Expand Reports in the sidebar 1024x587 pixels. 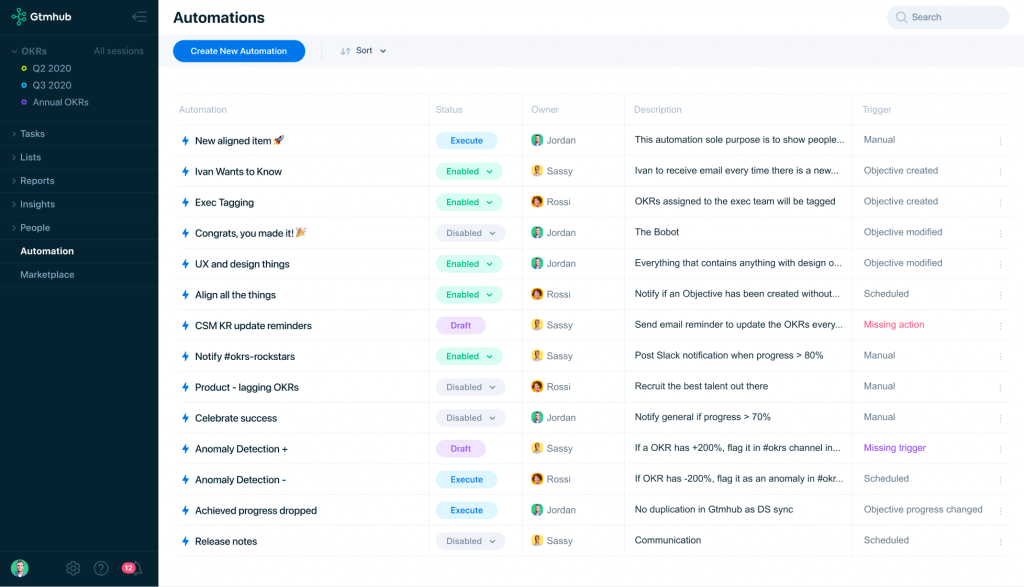pos(14,181)
